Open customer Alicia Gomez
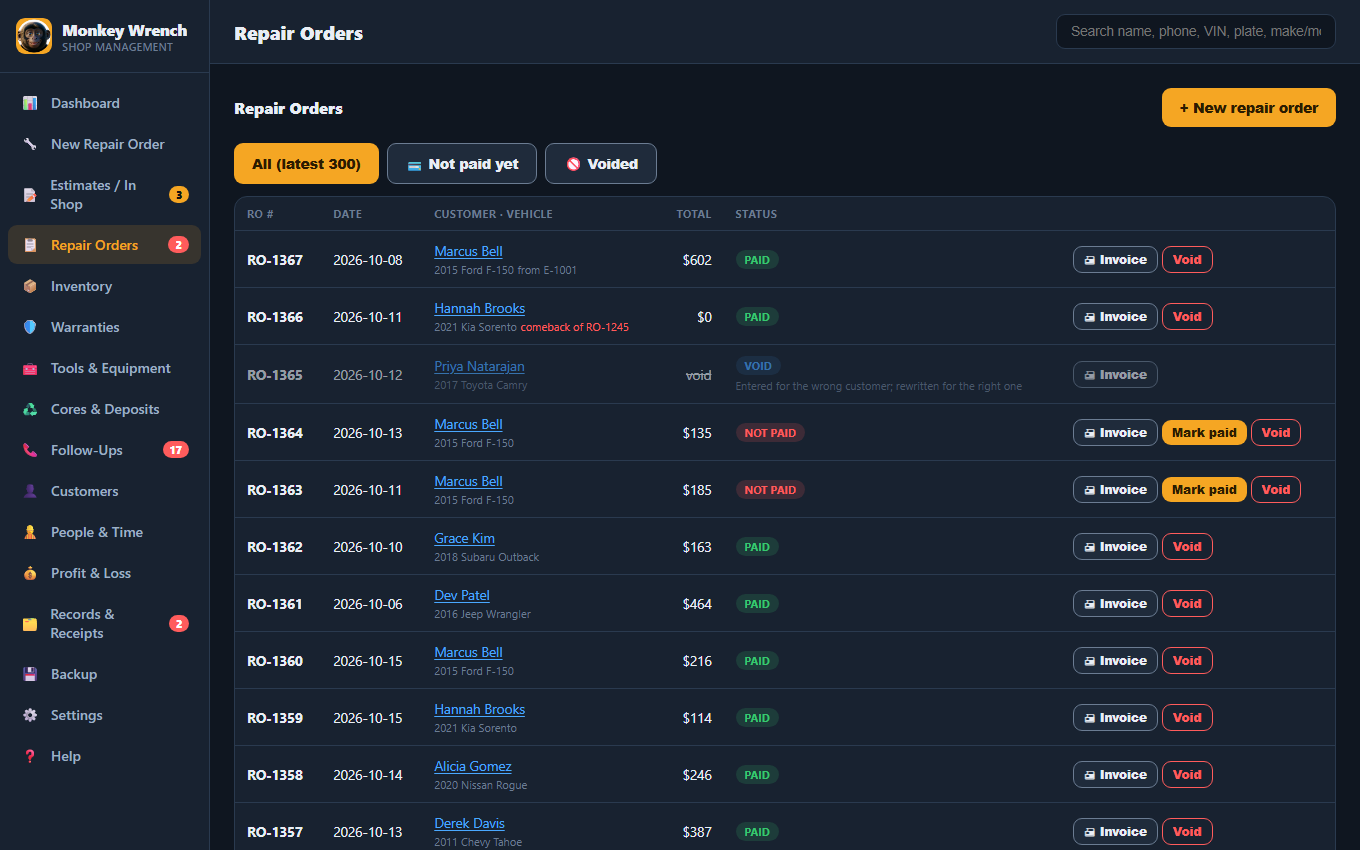 pyautogui.click(x=473, y=766)
